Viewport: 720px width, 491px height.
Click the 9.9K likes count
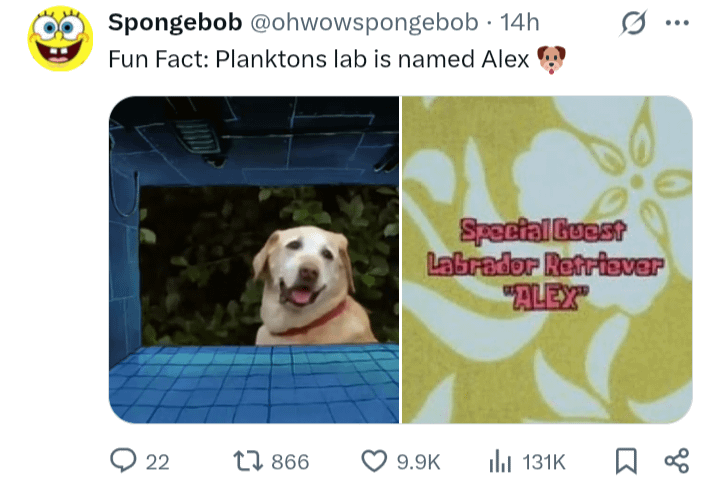point(418,462)
